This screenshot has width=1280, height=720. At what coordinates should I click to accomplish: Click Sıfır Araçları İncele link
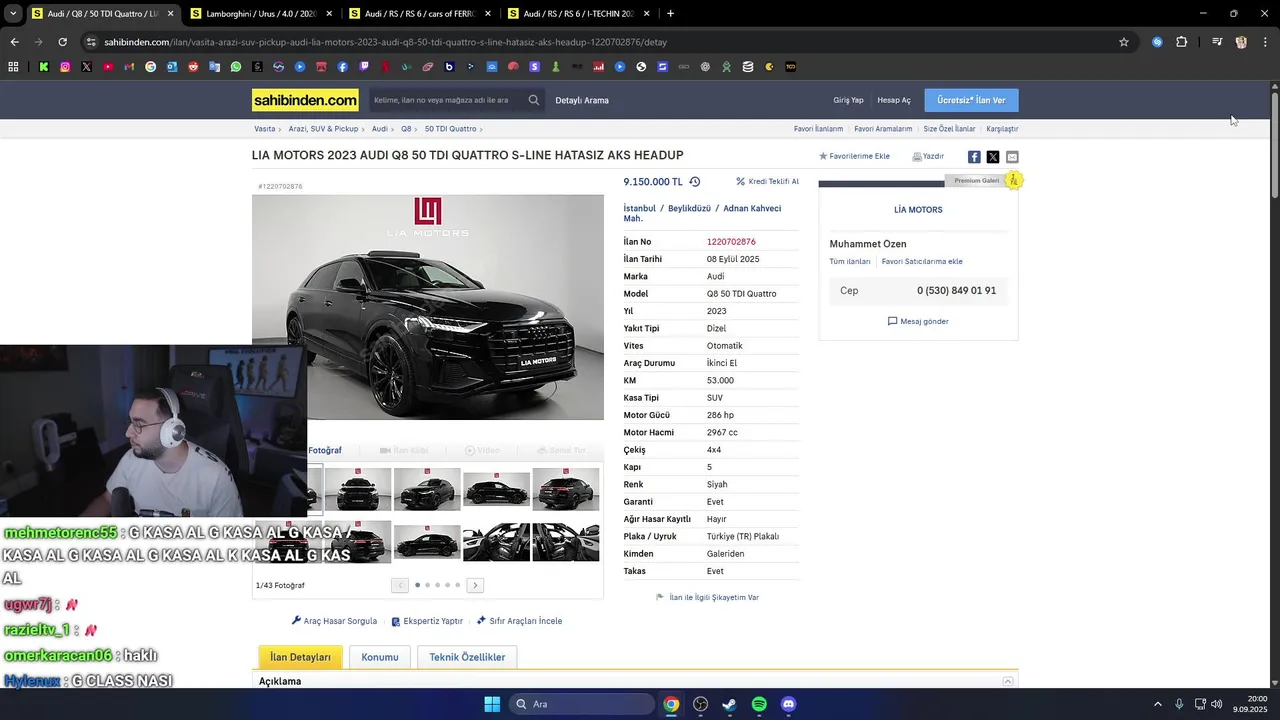519,621
